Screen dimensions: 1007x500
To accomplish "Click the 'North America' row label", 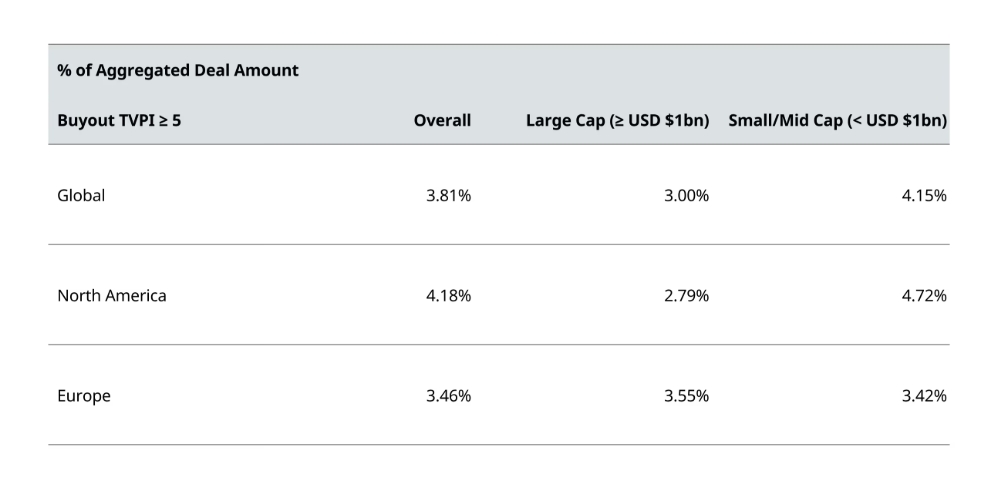I will point(112,296).
